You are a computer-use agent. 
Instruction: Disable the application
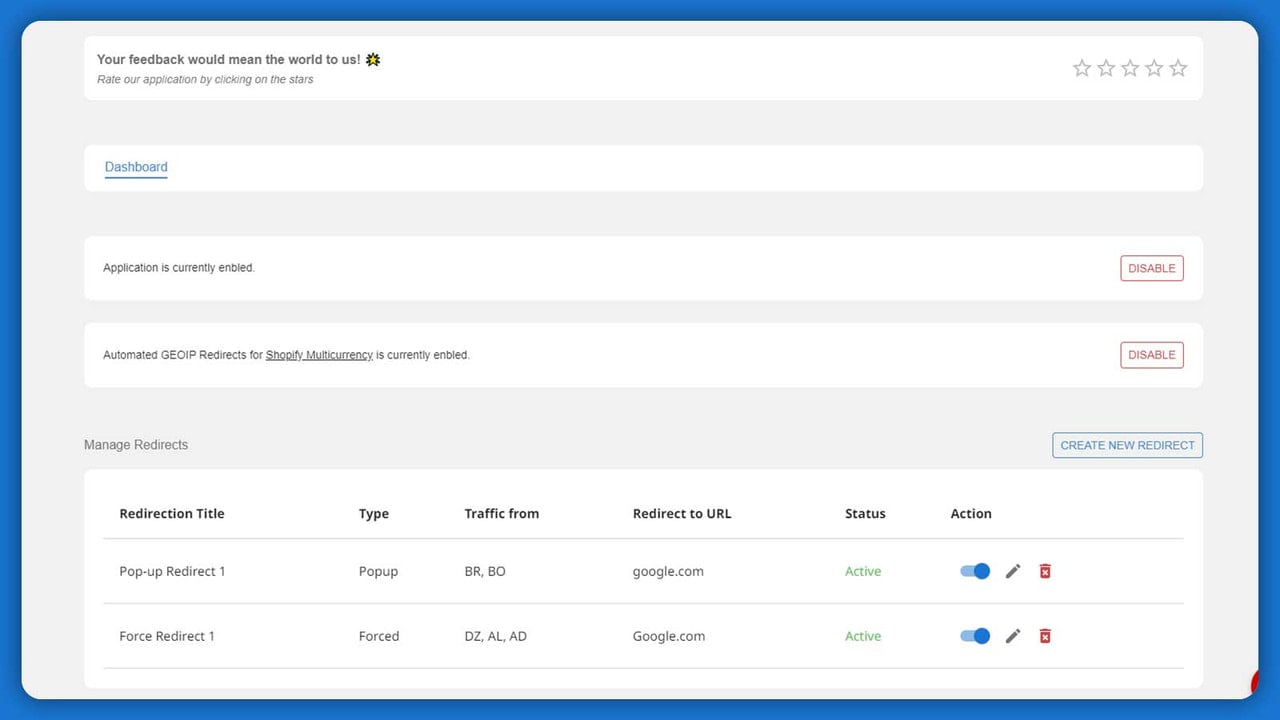click(x=1152, y=268)
